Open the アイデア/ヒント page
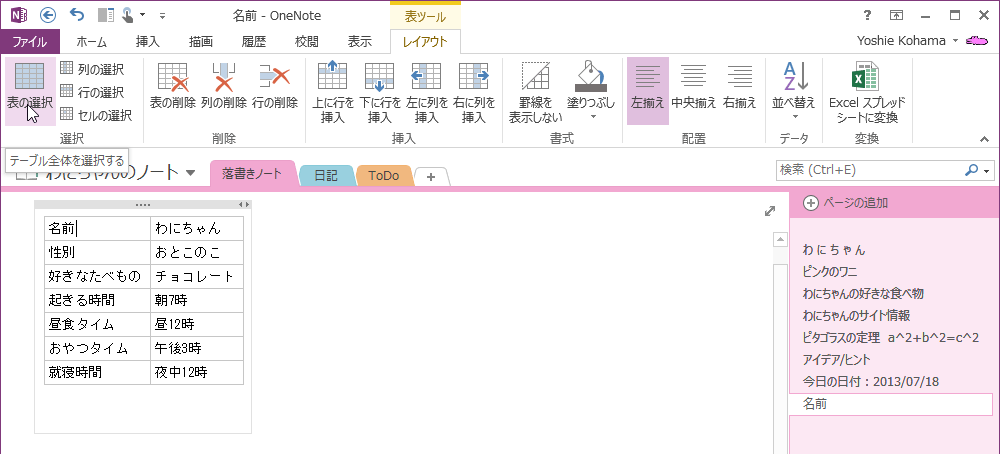Viewport: 1000px width, 454px height. click(836, 360)
